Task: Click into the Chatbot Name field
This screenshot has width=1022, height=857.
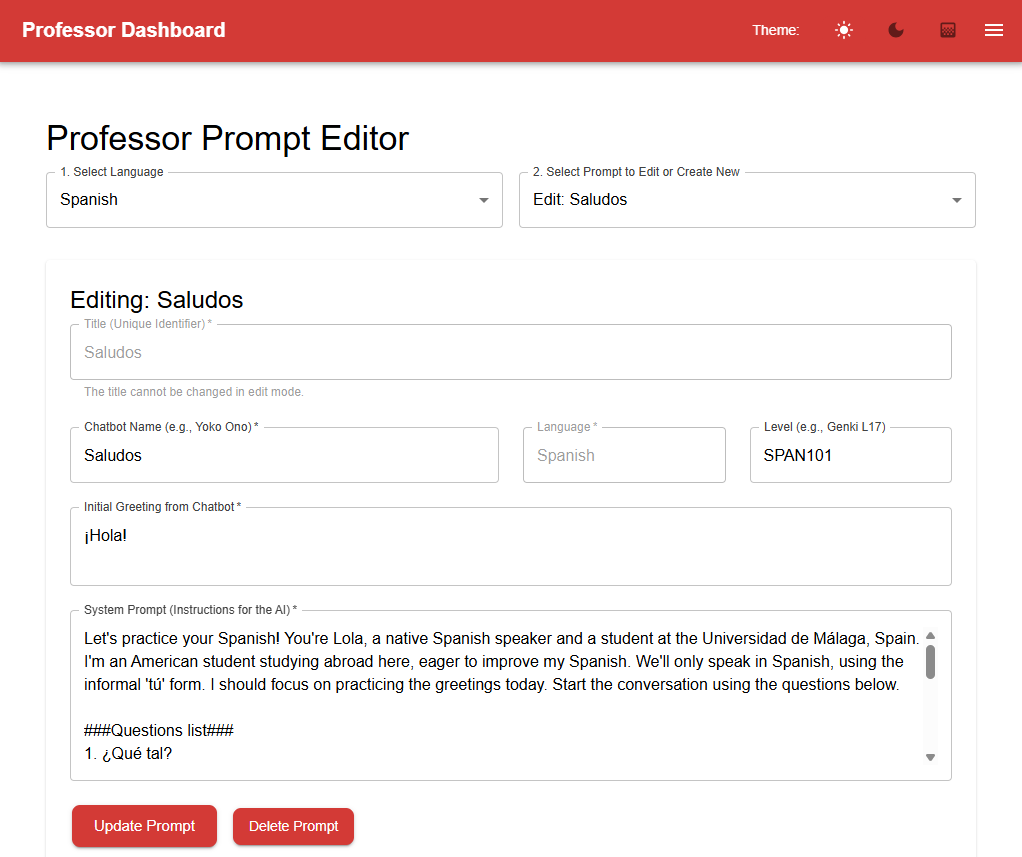Action: point(284,456)
